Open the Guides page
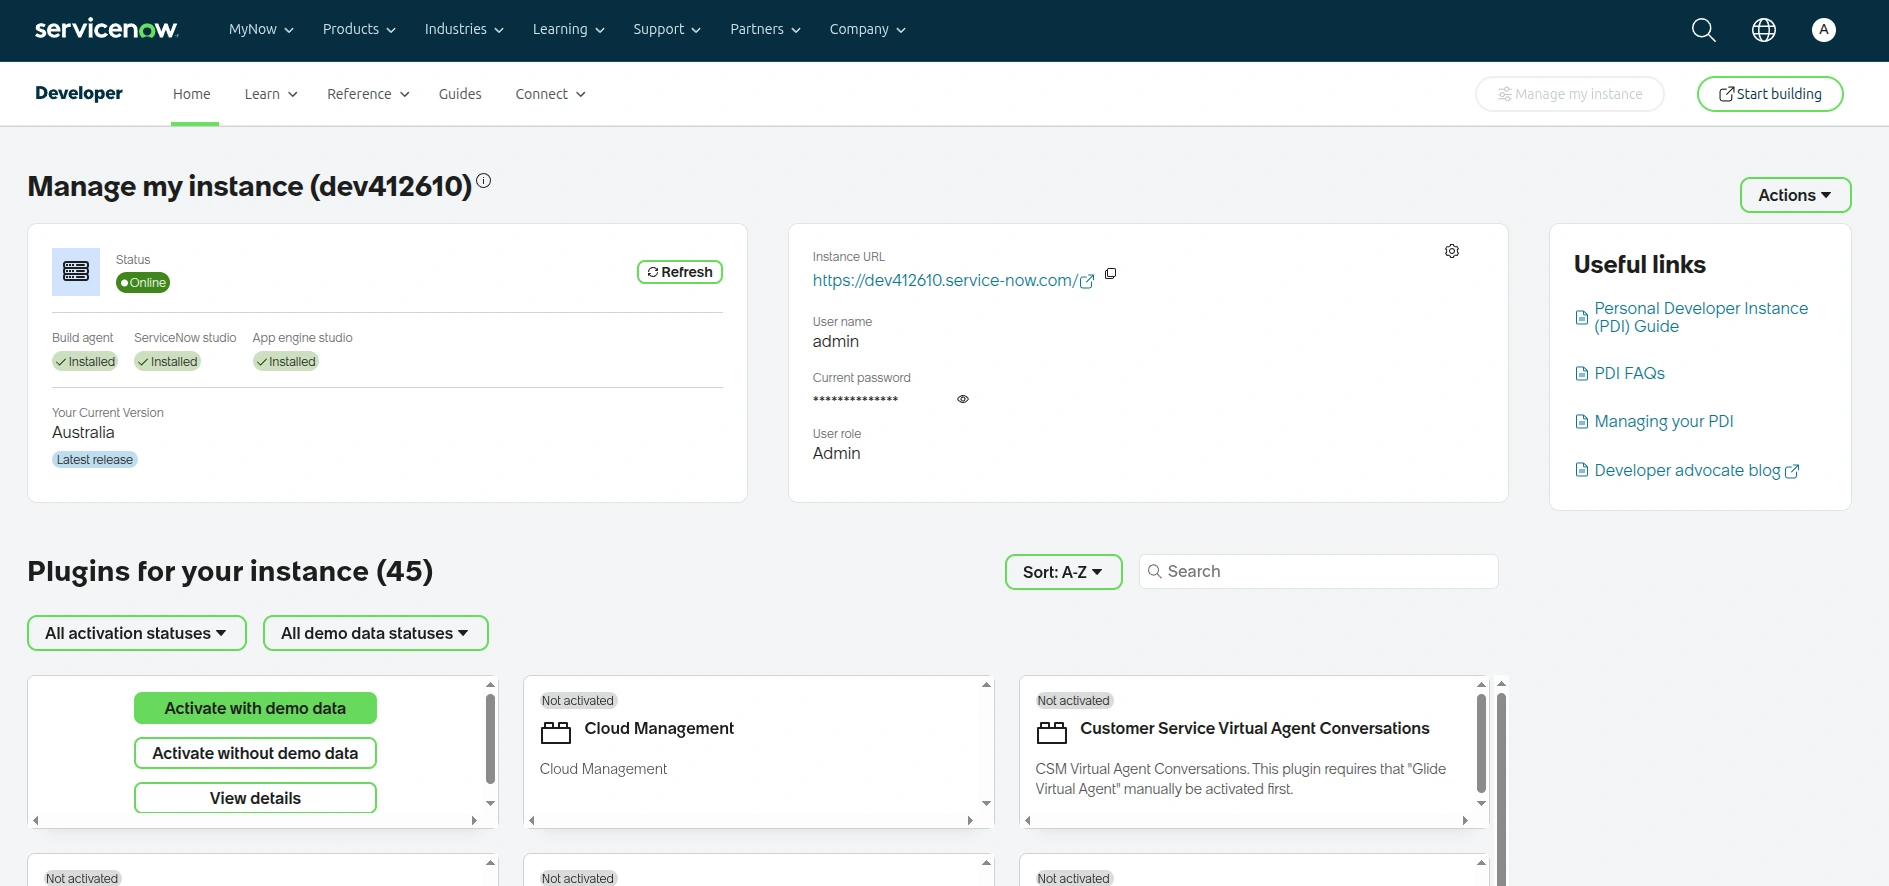The image size is (1889, 886). tap(460, 94)
